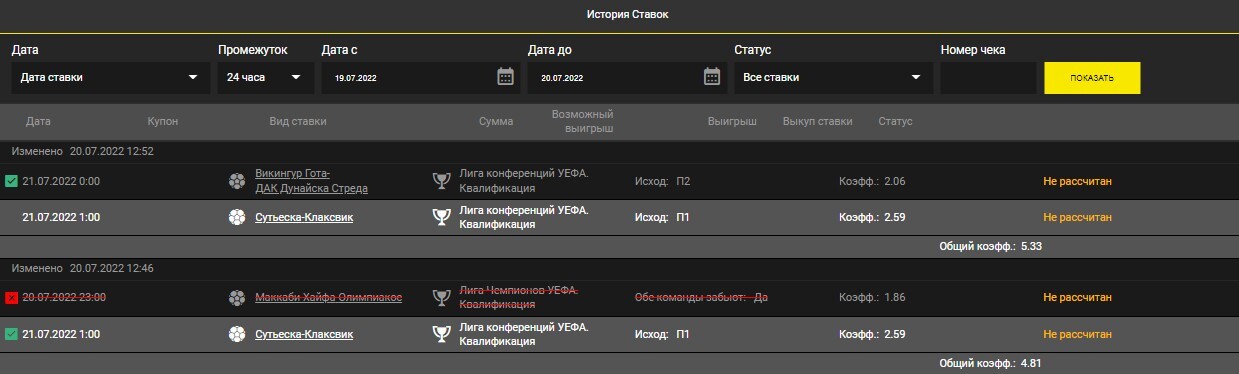Image resolution: width=1239 pixels, height=374 pixels.
Task: Click soccer ball icon beside Маккаби Хайфа-Олимпиакос
Action: click(236, 297)
